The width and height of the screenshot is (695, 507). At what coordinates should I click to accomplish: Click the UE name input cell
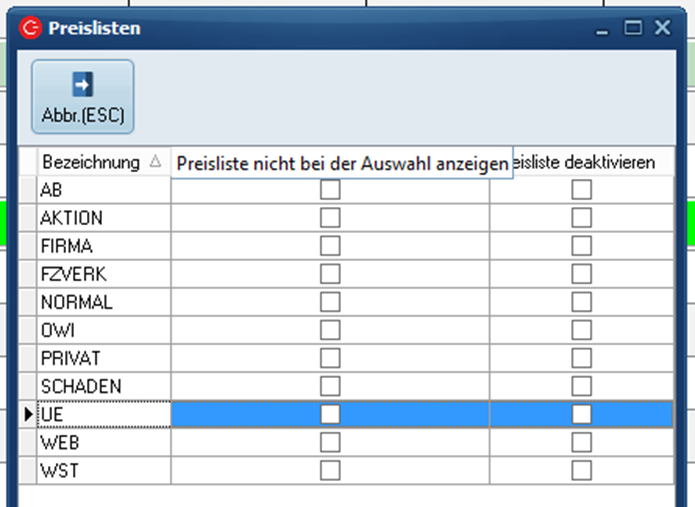click(x=100, y=414)
